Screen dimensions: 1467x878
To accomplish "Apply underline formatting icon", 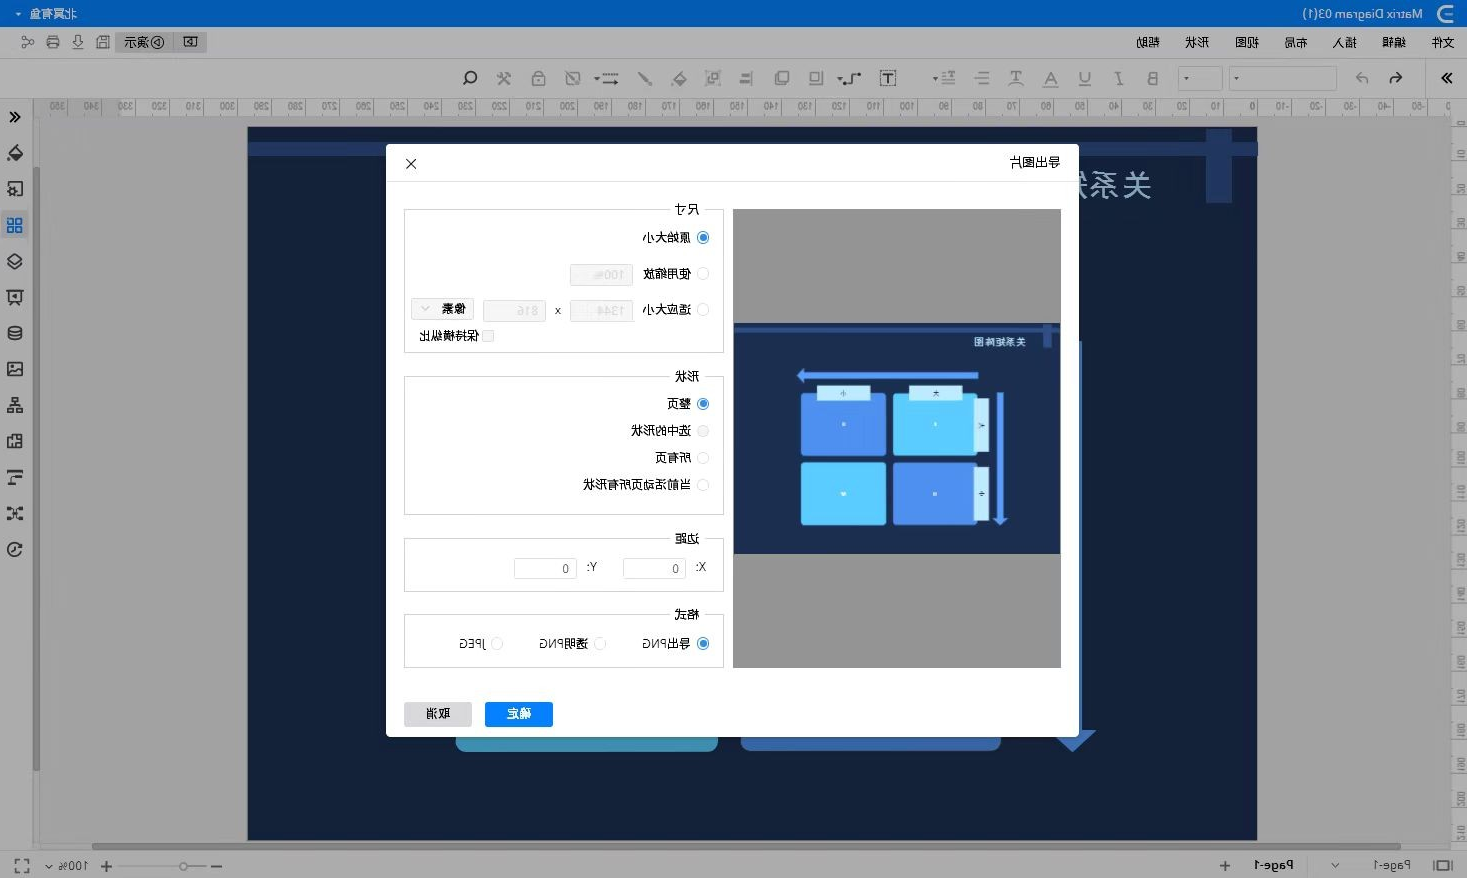I will [x=1084, y=78].
